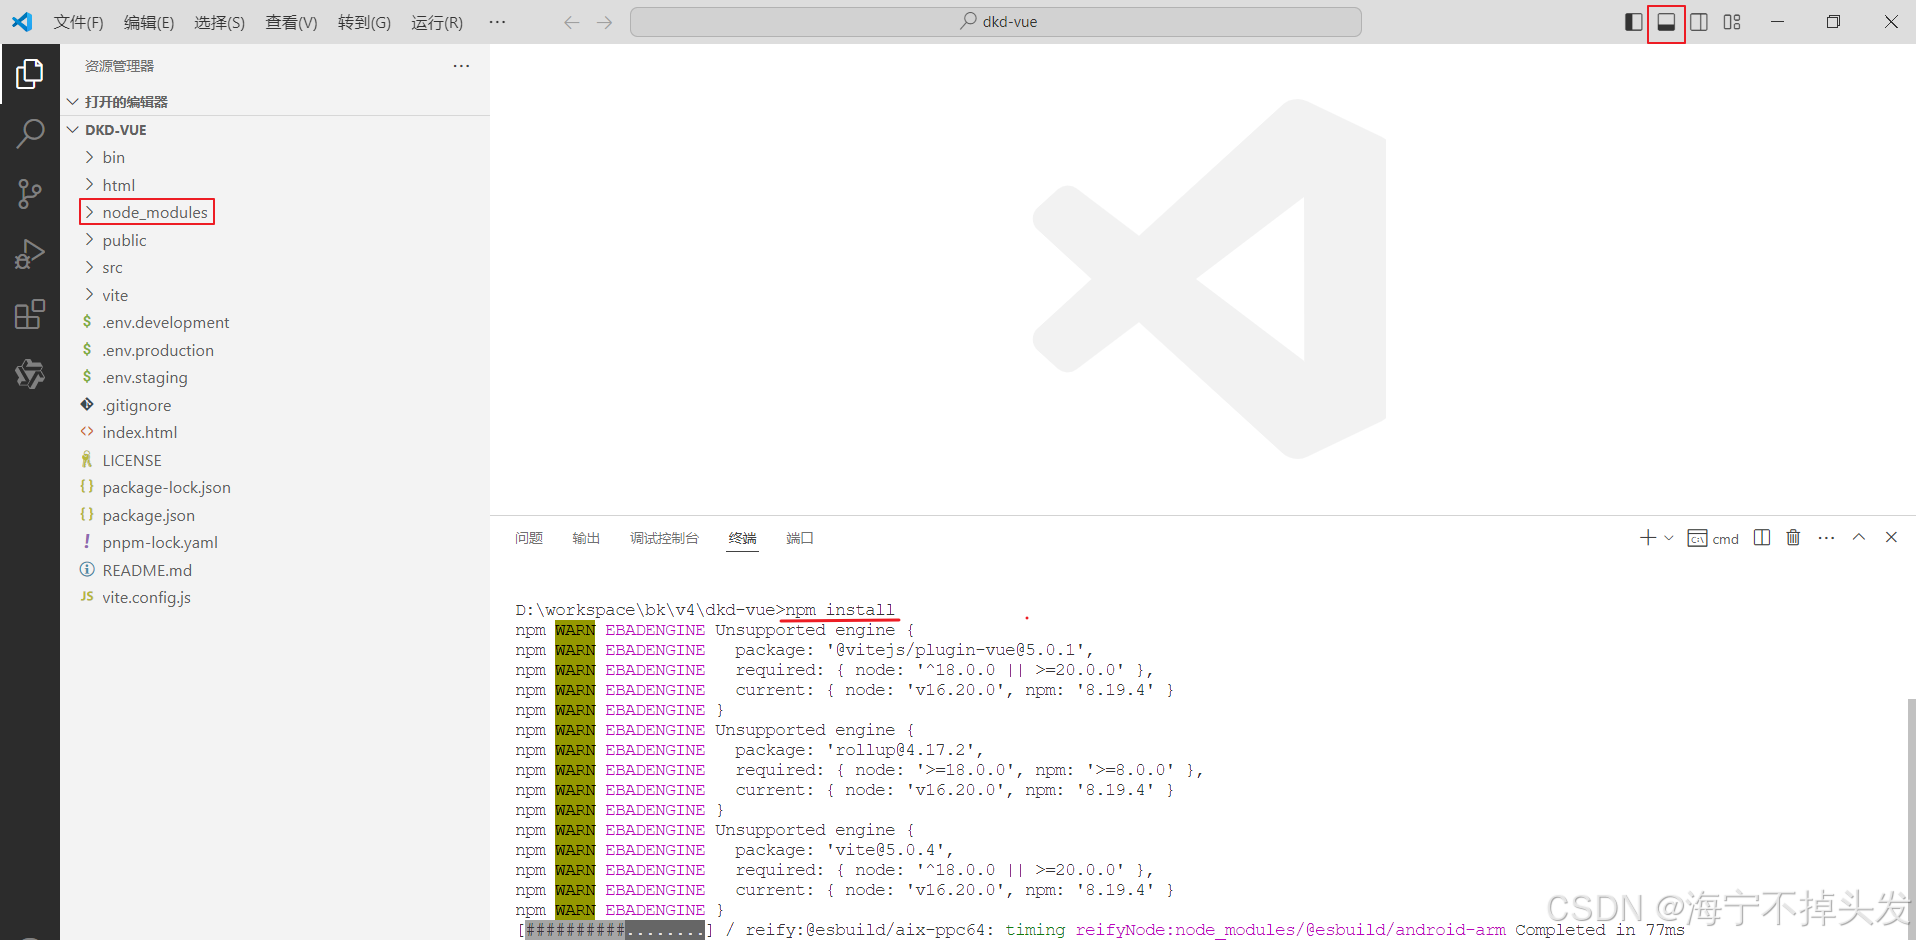Create a new terminal with plus icon

(x=1648, y=538)
